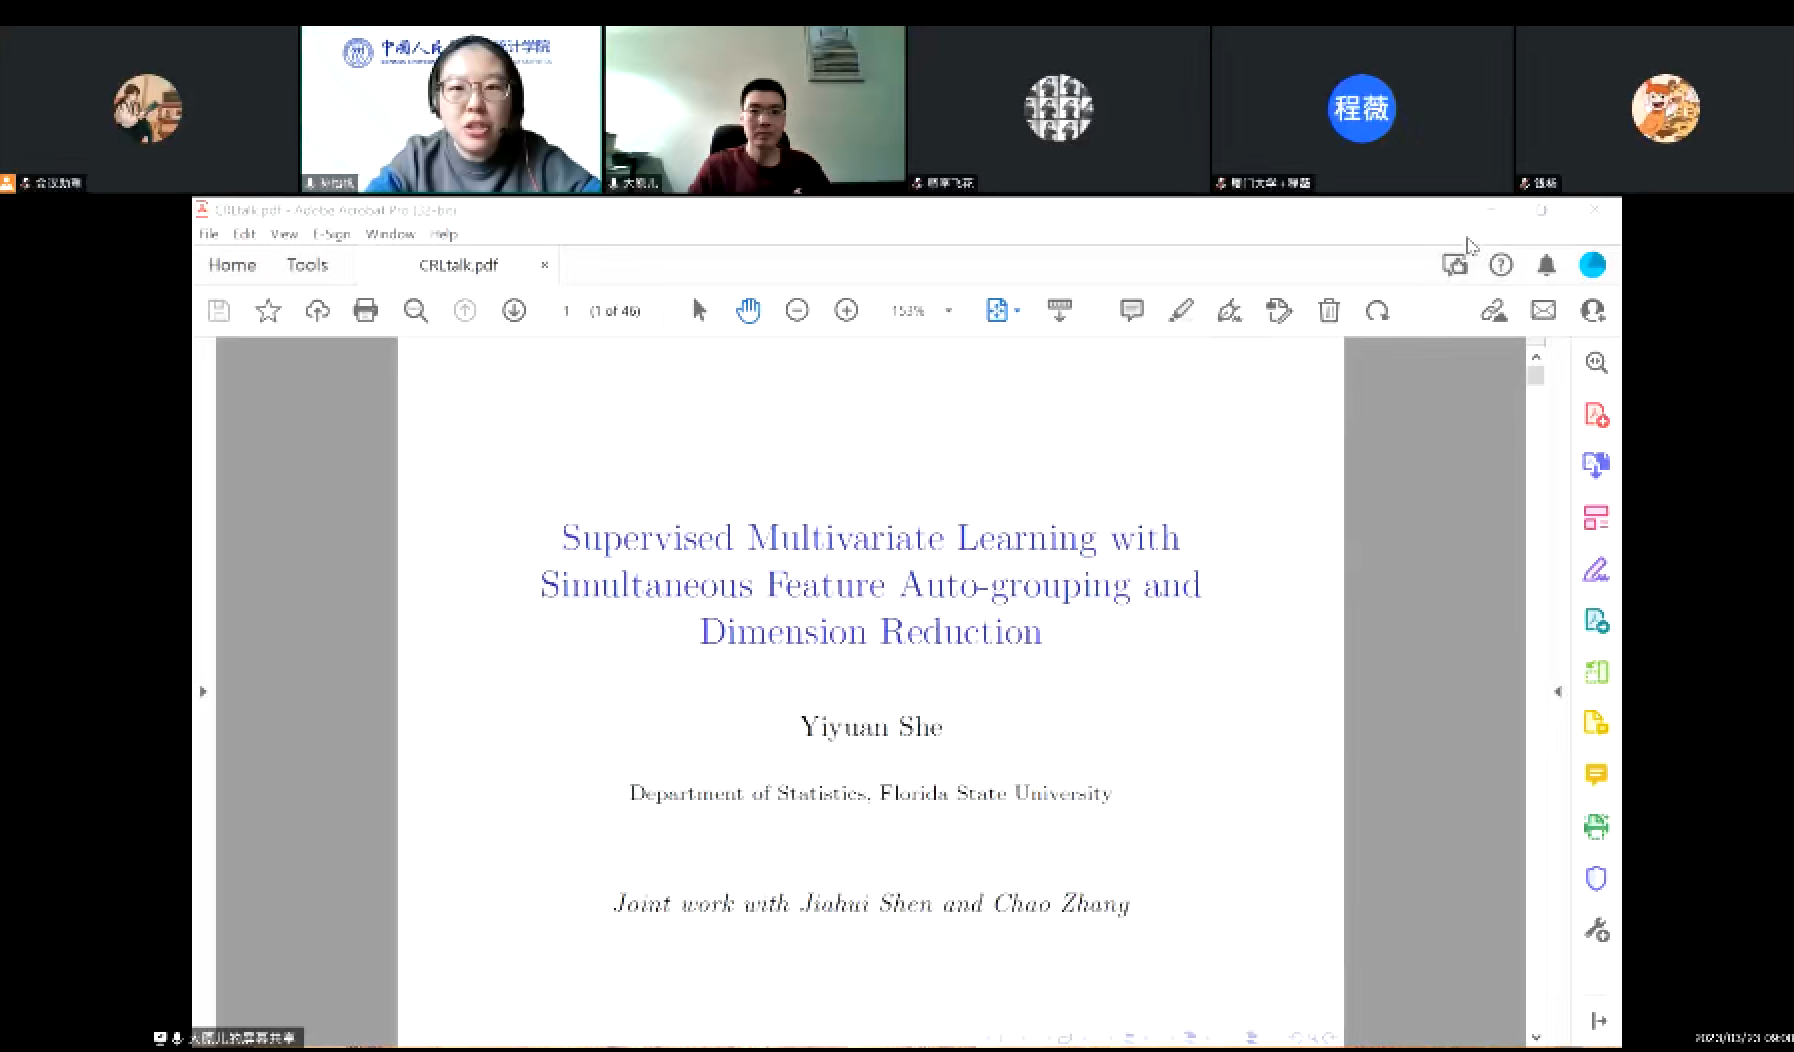
Task: Click the Zoom out minus icon
Action: (797, 311)
